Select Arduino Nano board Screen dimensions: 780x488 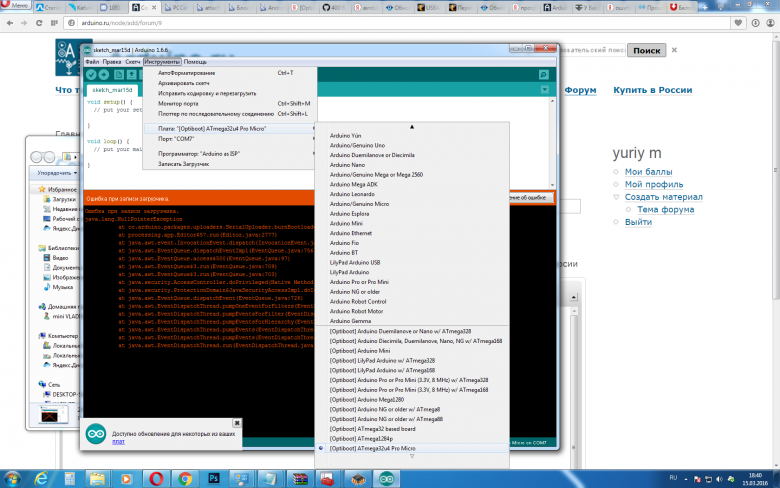click(412, 165)
